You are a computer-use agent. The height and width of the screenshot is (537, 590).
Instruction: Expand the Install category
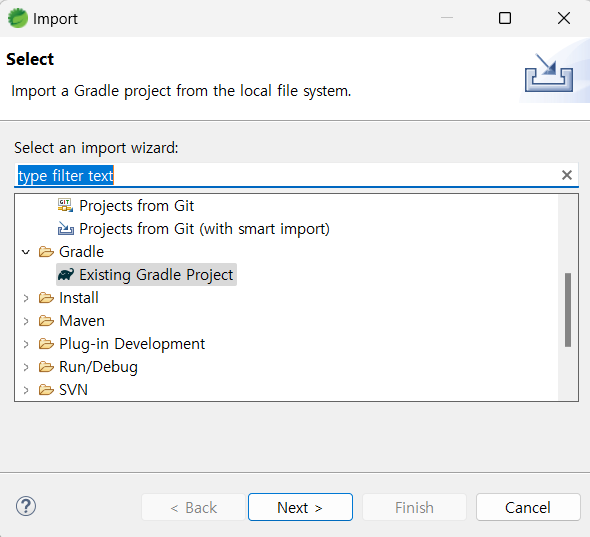[26, 298]
